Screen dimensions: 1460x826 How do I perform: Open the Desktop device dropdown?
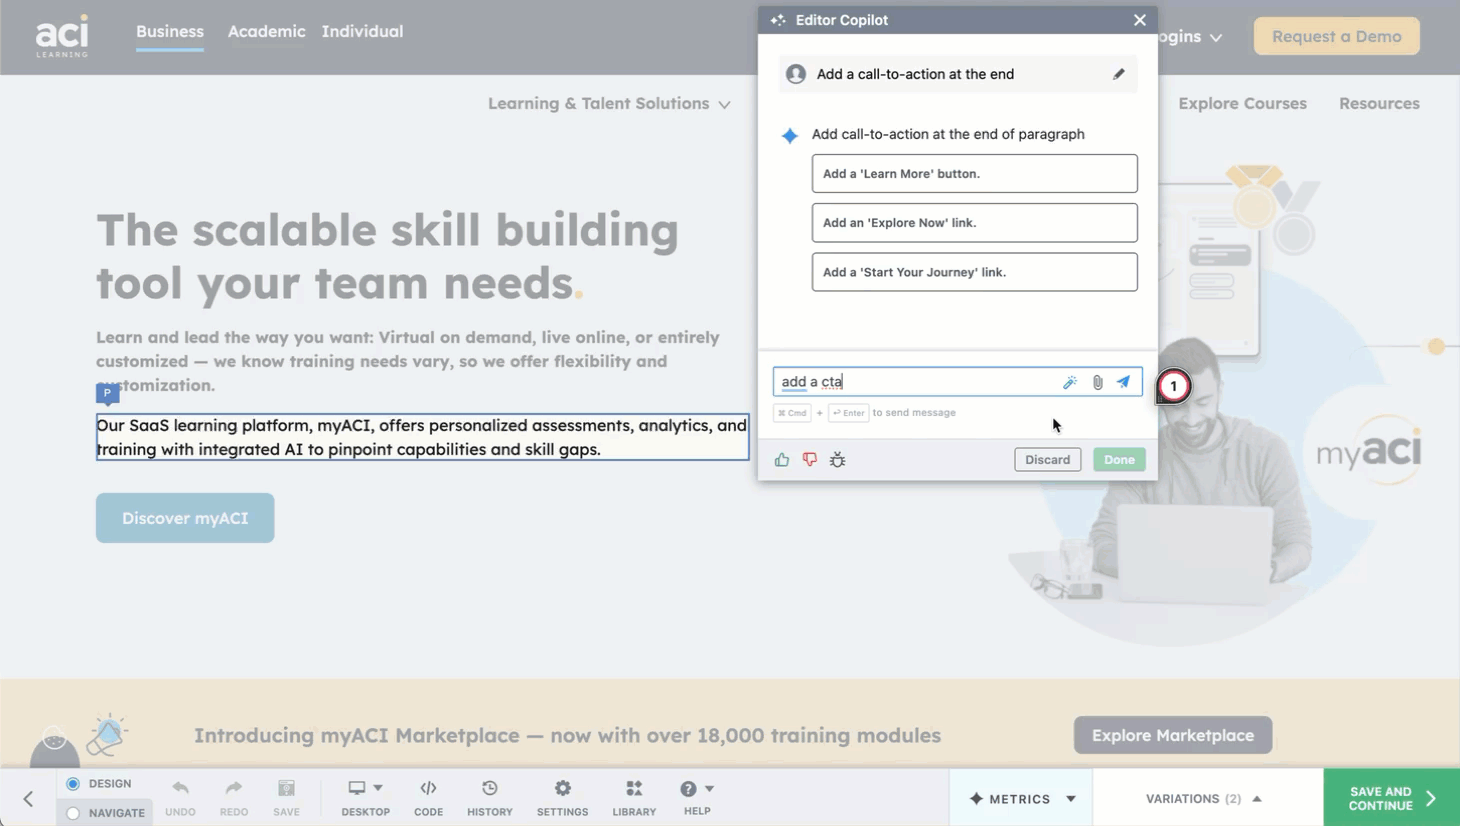[365, 798]
